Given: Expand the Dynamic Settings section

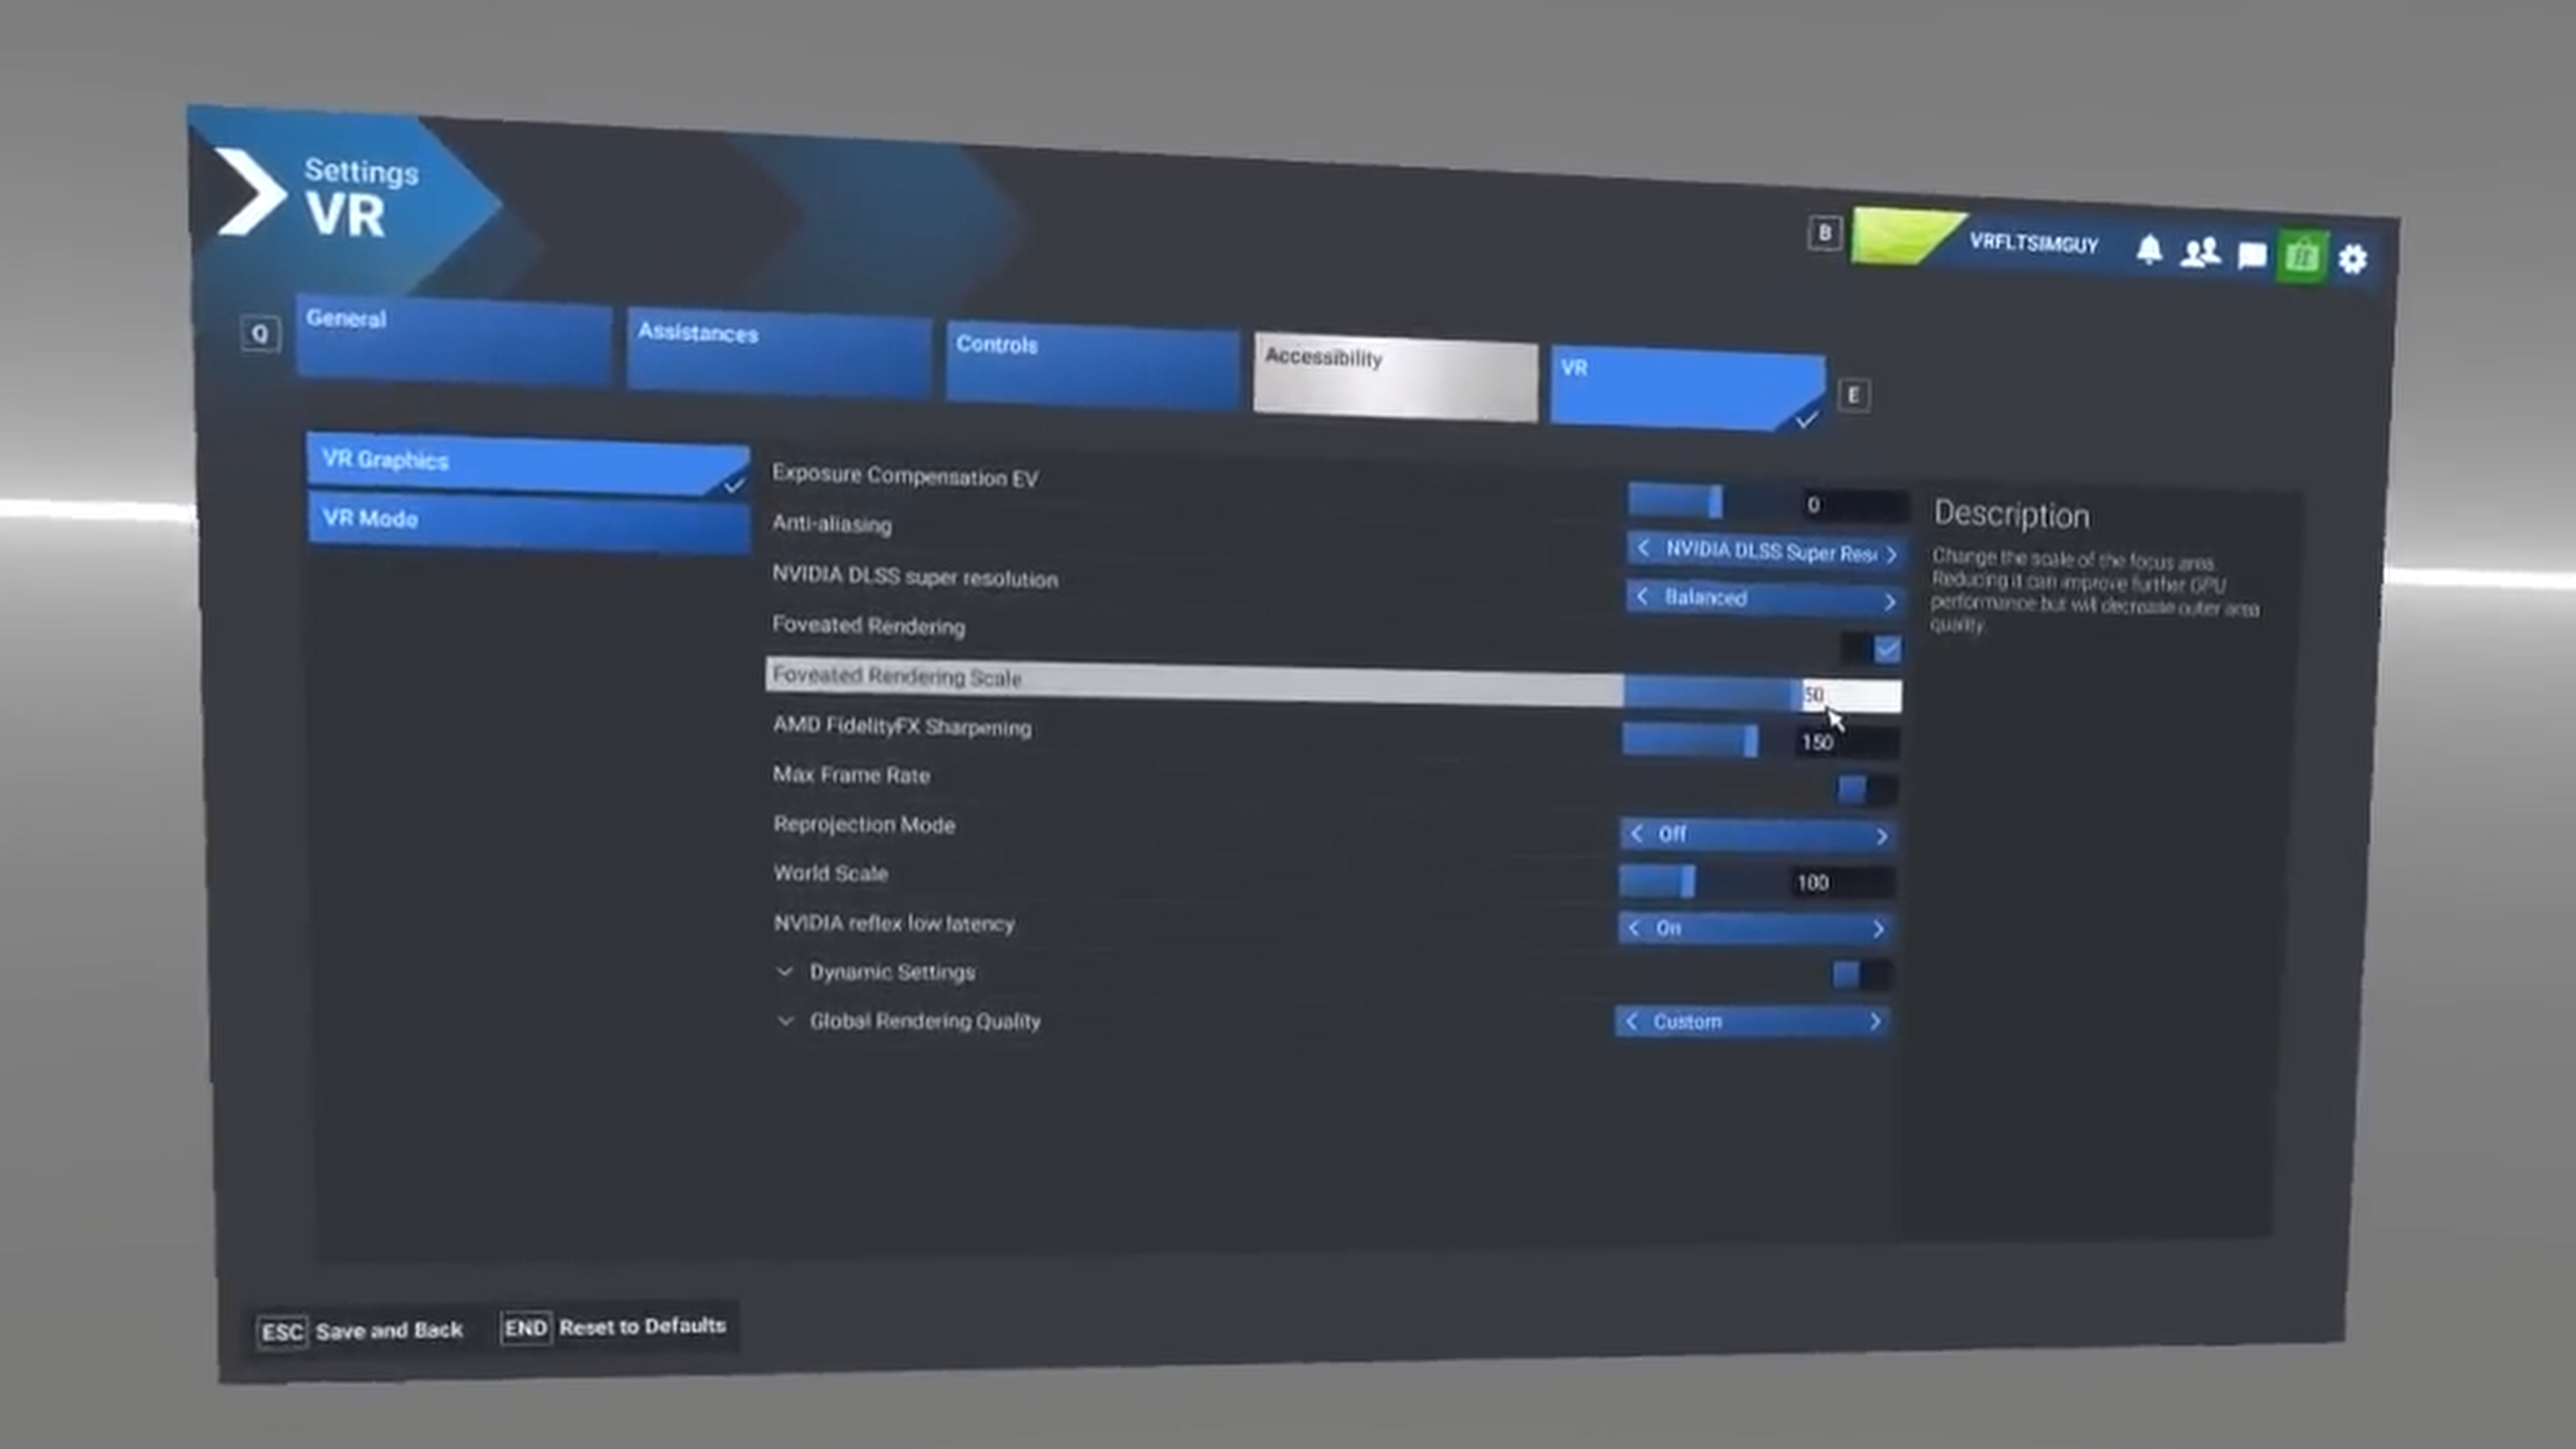Looking at the screenshot, I should click(786, 971).
